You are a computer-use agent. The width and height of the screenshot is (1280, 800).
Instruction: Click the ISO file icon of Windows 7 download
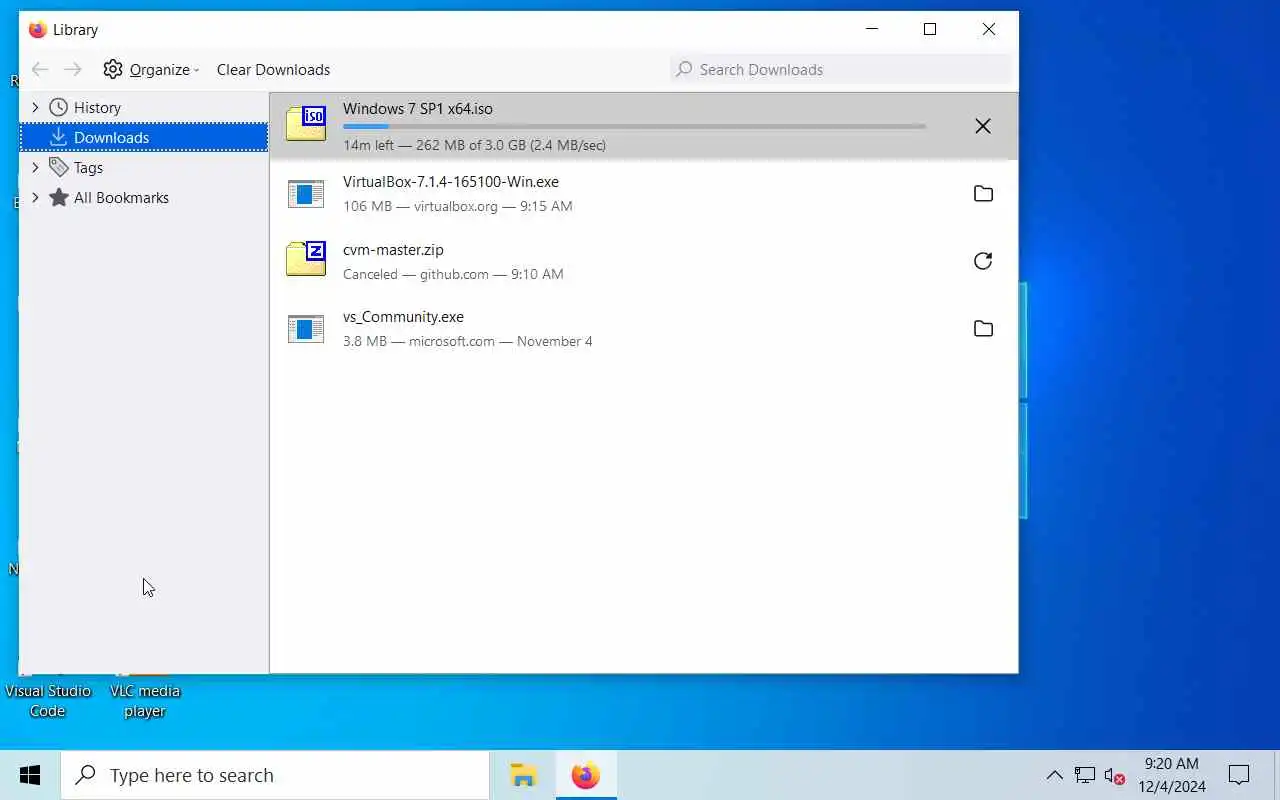[x=306, y=124]
